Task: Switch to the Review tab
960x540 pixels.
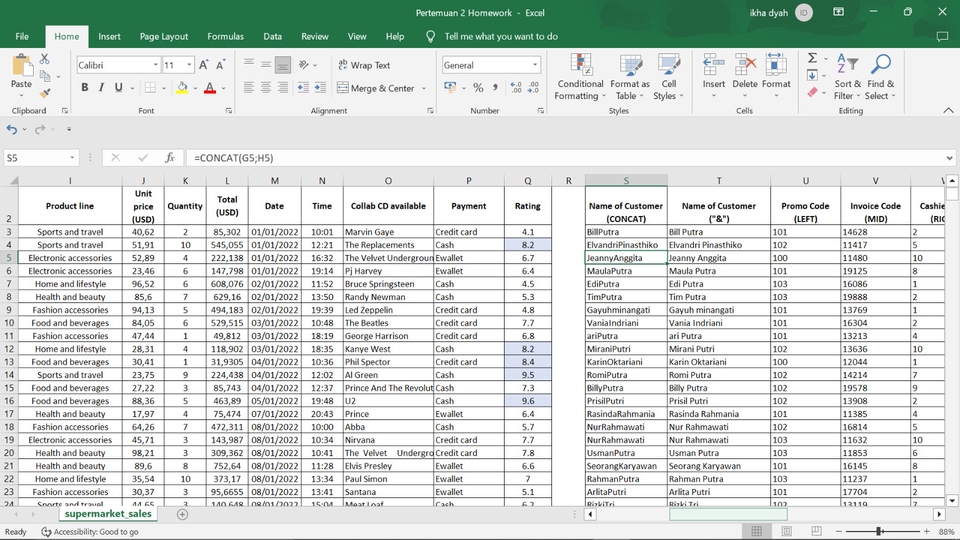Action: click(315, 37)
